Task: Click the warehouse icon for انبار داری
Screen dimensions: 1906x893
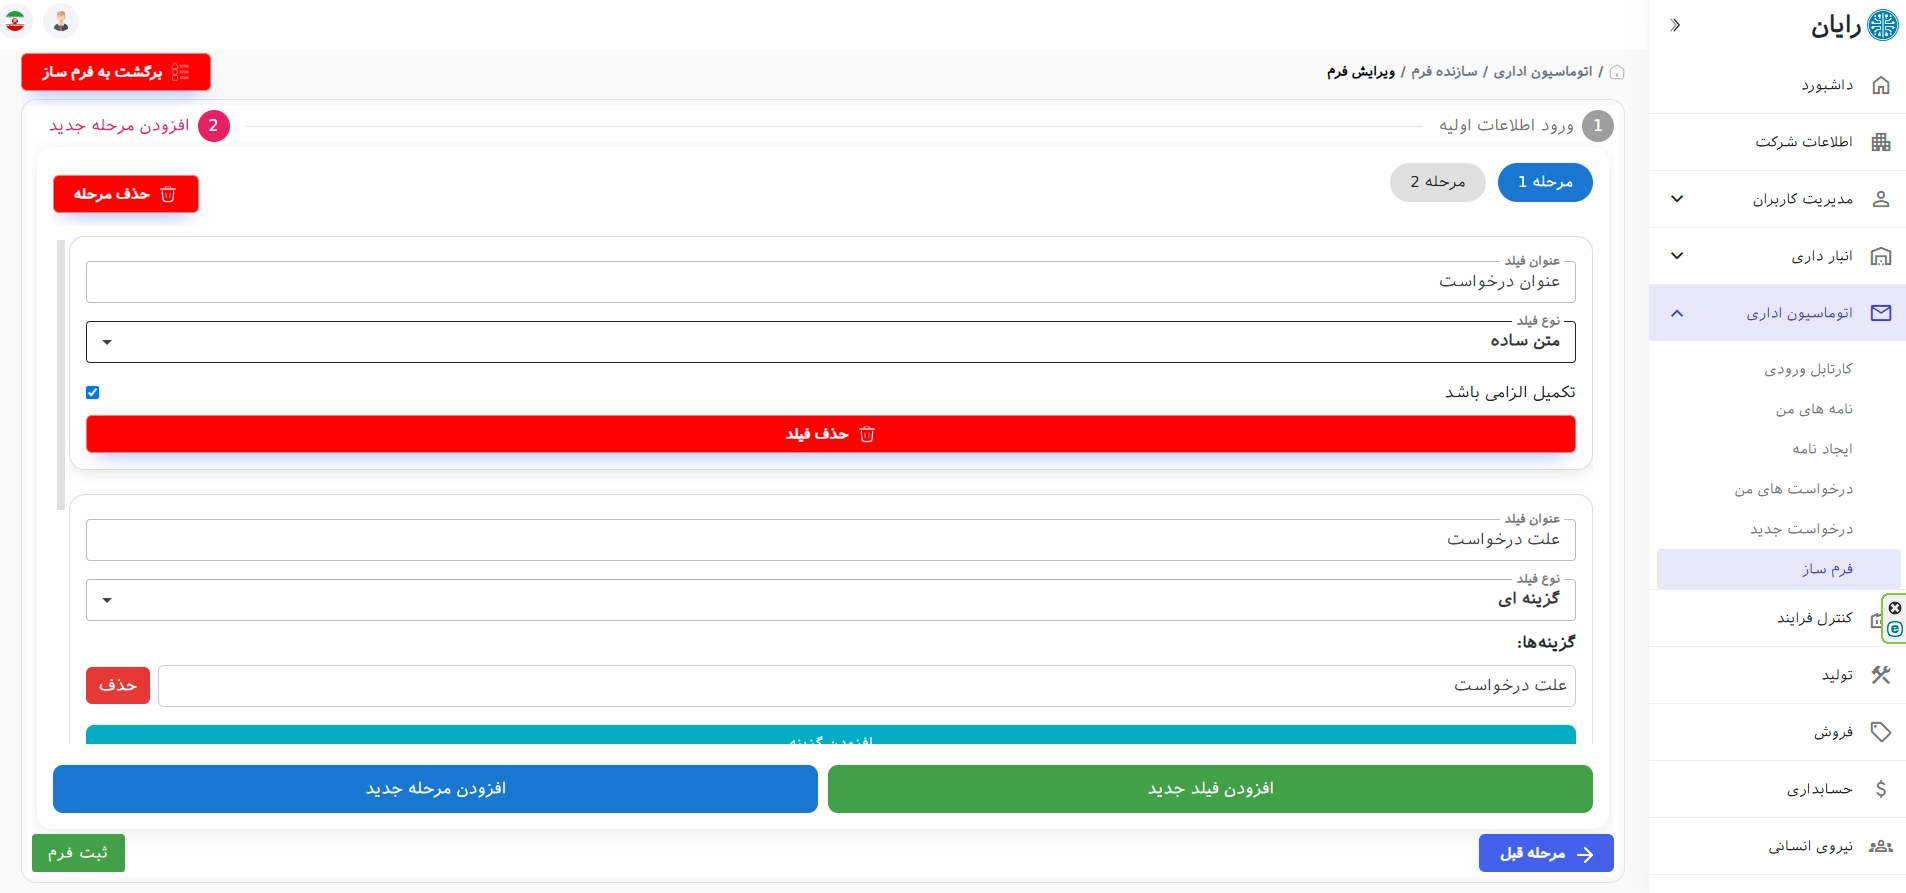Action: 1881,256
